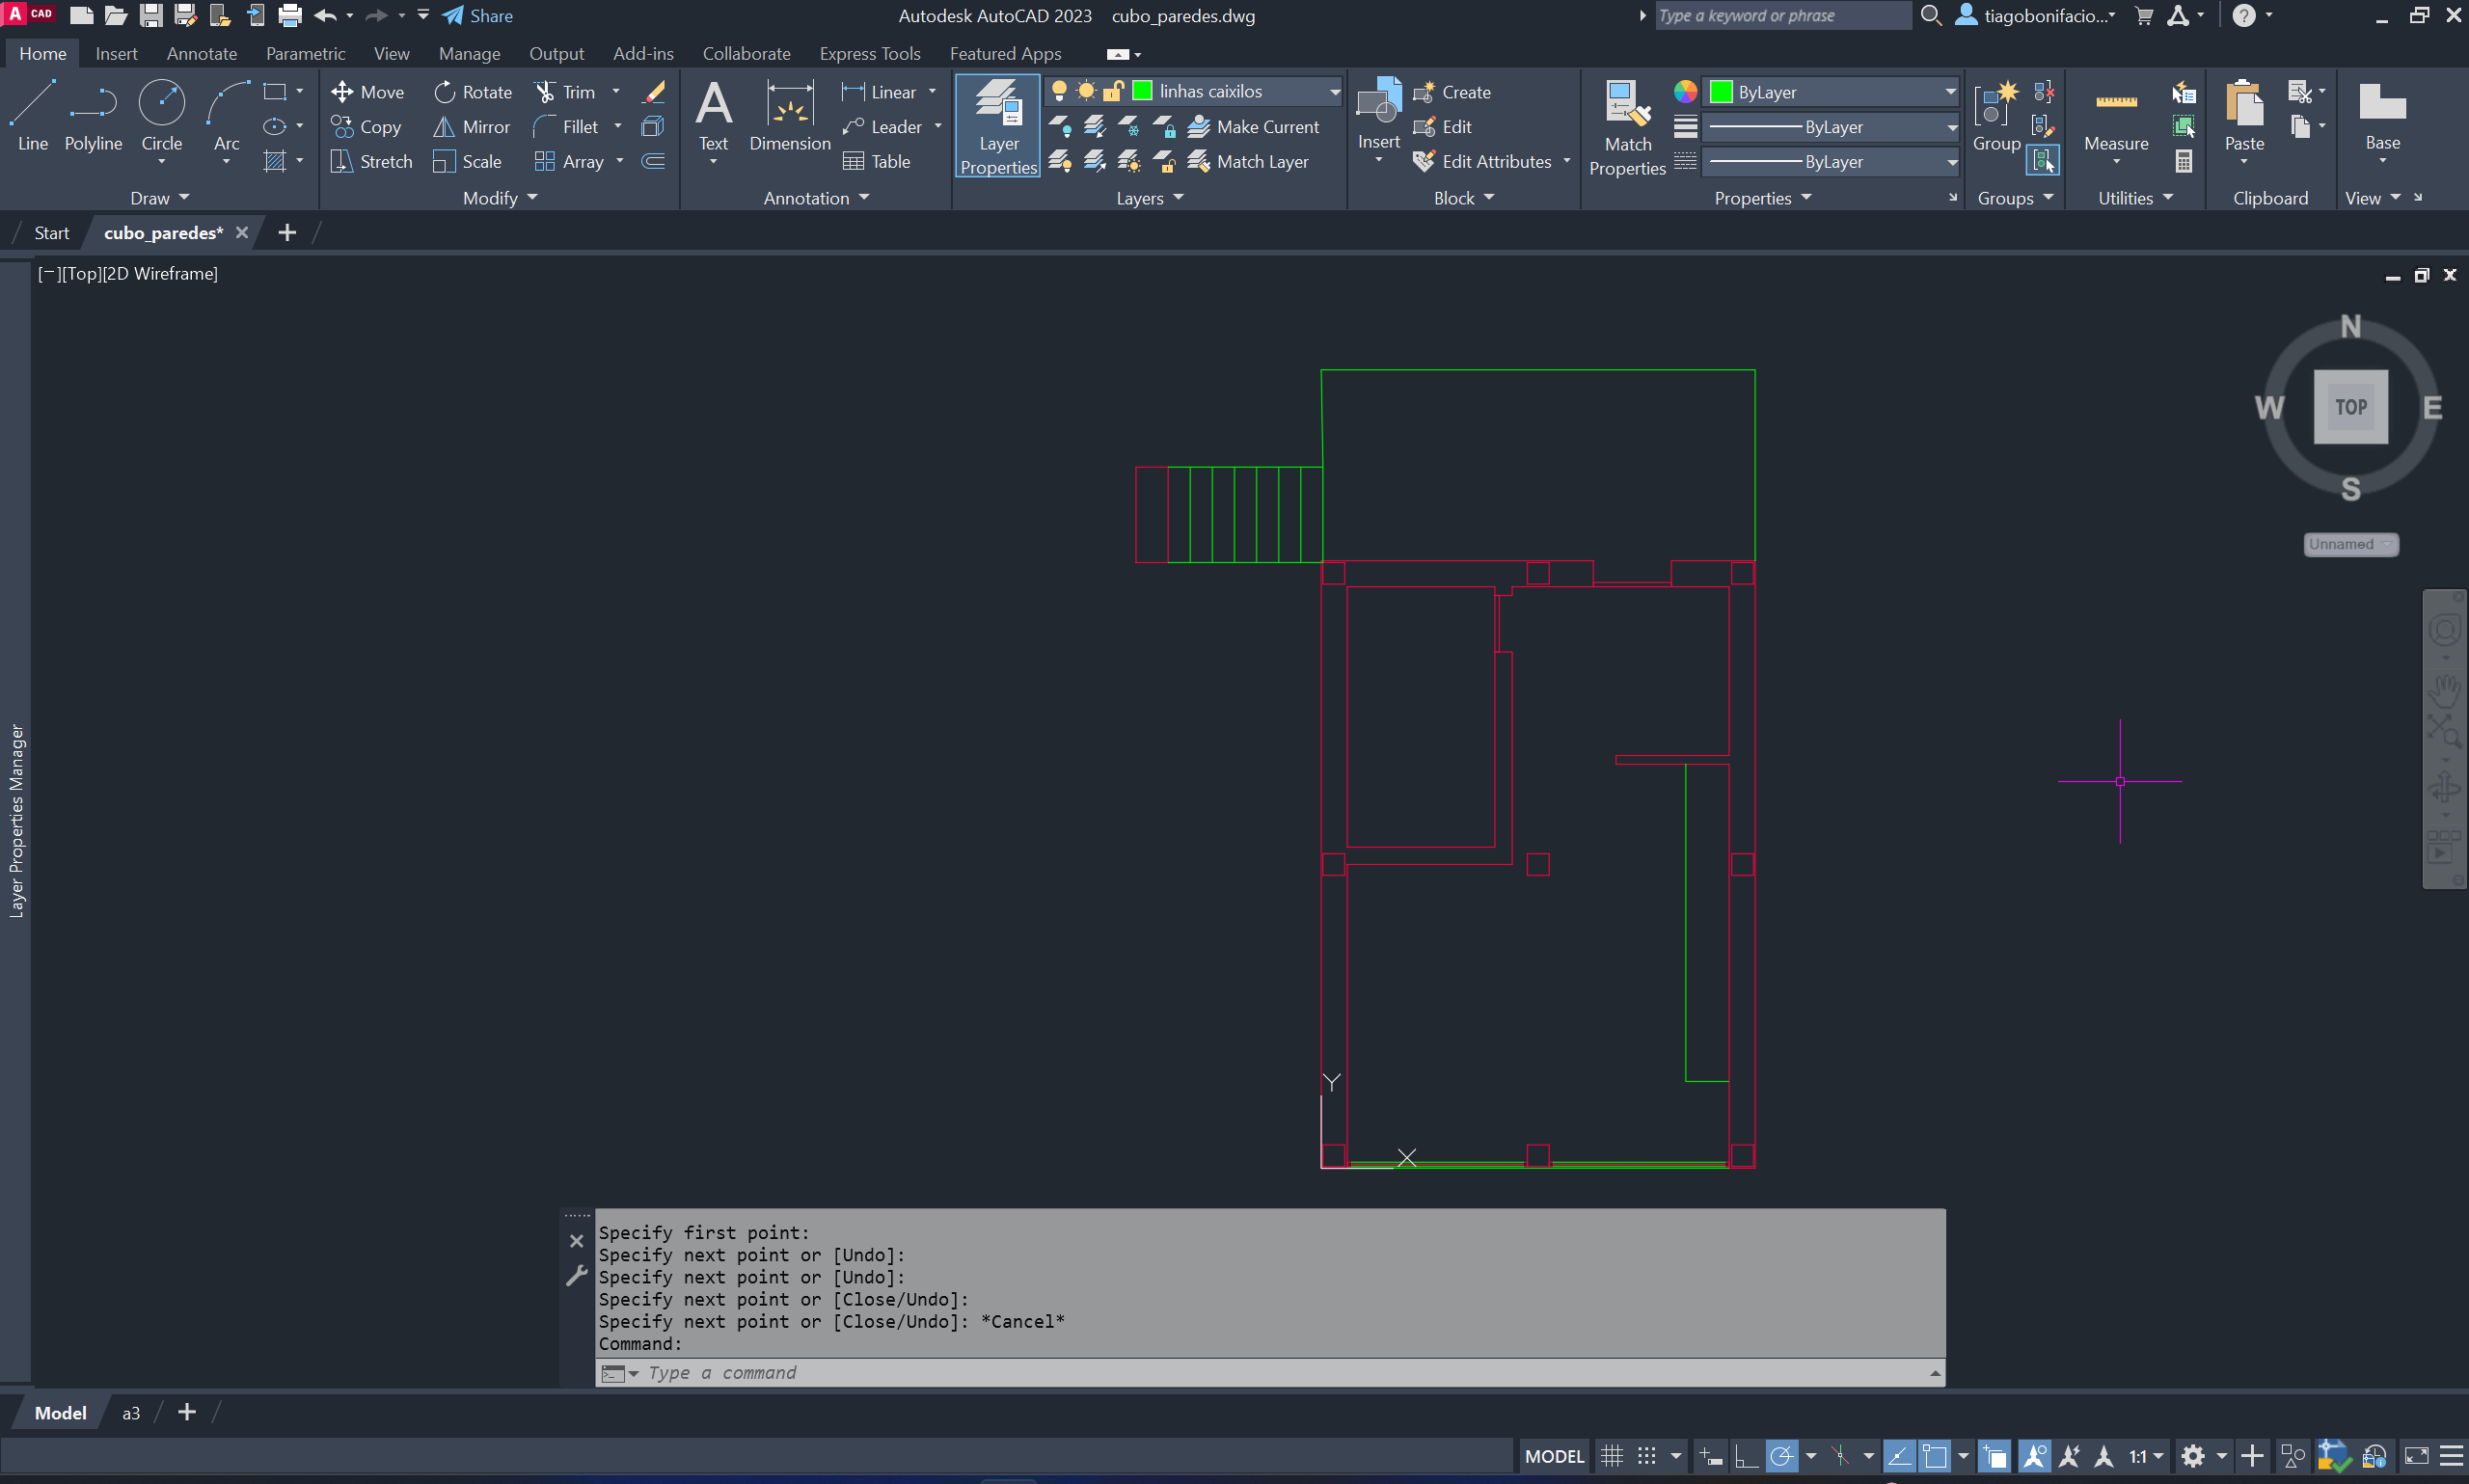Image resolution: width=2469 pixels, height=1484 pixels.
Task: Click the Dimension annotation tool
Action: 789,117
